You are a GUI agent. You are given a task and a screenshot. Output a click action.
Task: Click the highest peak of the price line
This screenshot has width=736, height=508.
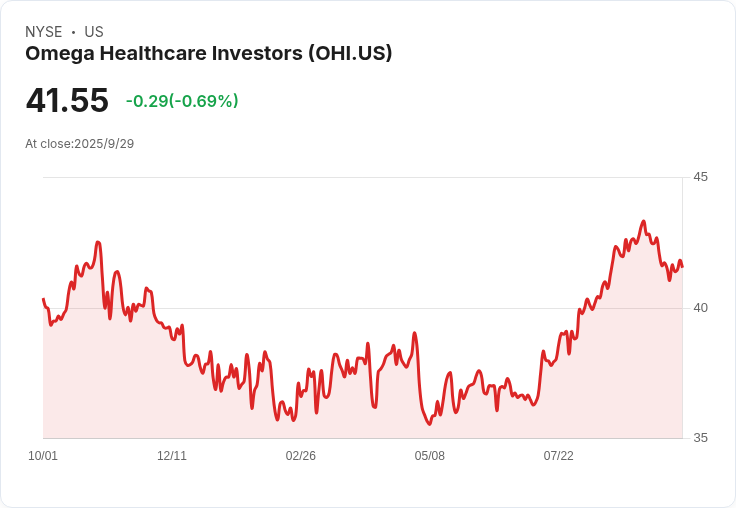[x=643, y=221]
